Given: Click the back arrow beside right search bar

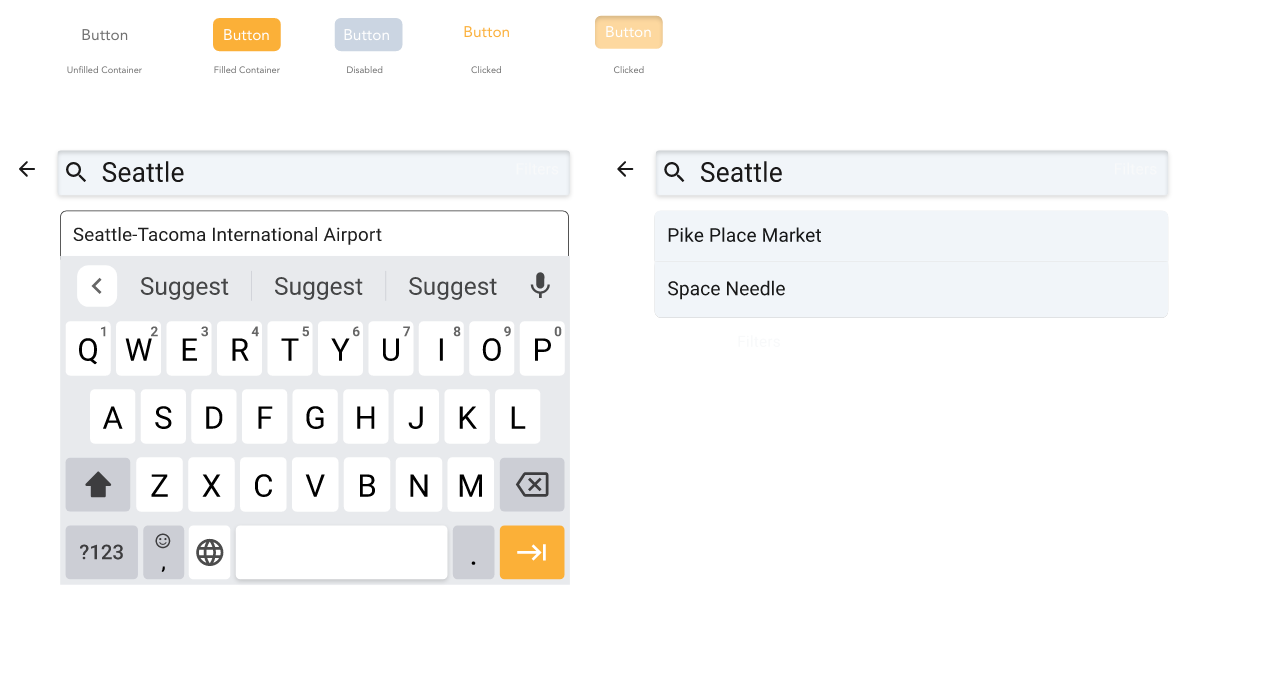Looking at the screenshot, I should (x=625, y=170).
